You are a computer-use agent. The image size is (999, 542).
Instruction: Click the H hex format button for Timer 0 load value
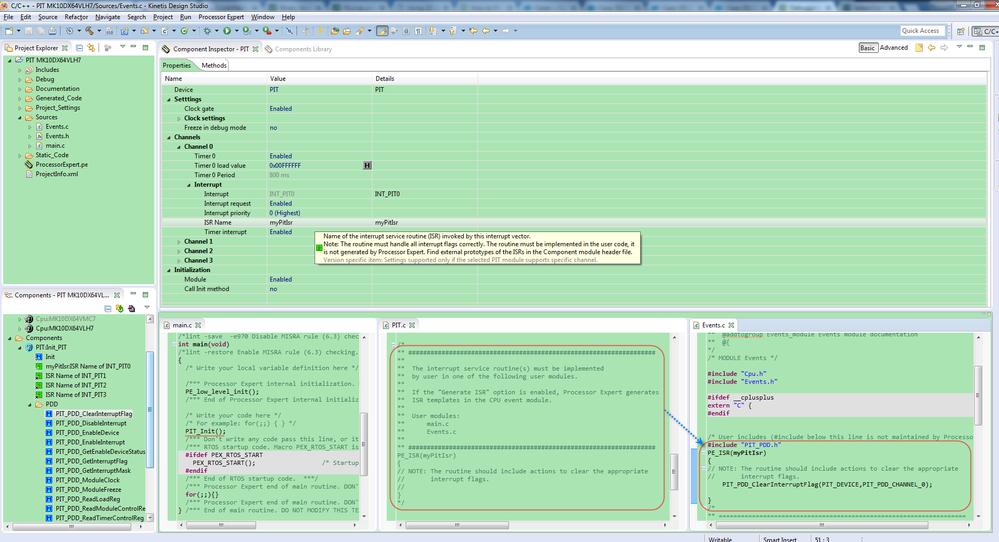tap(367, 165)
